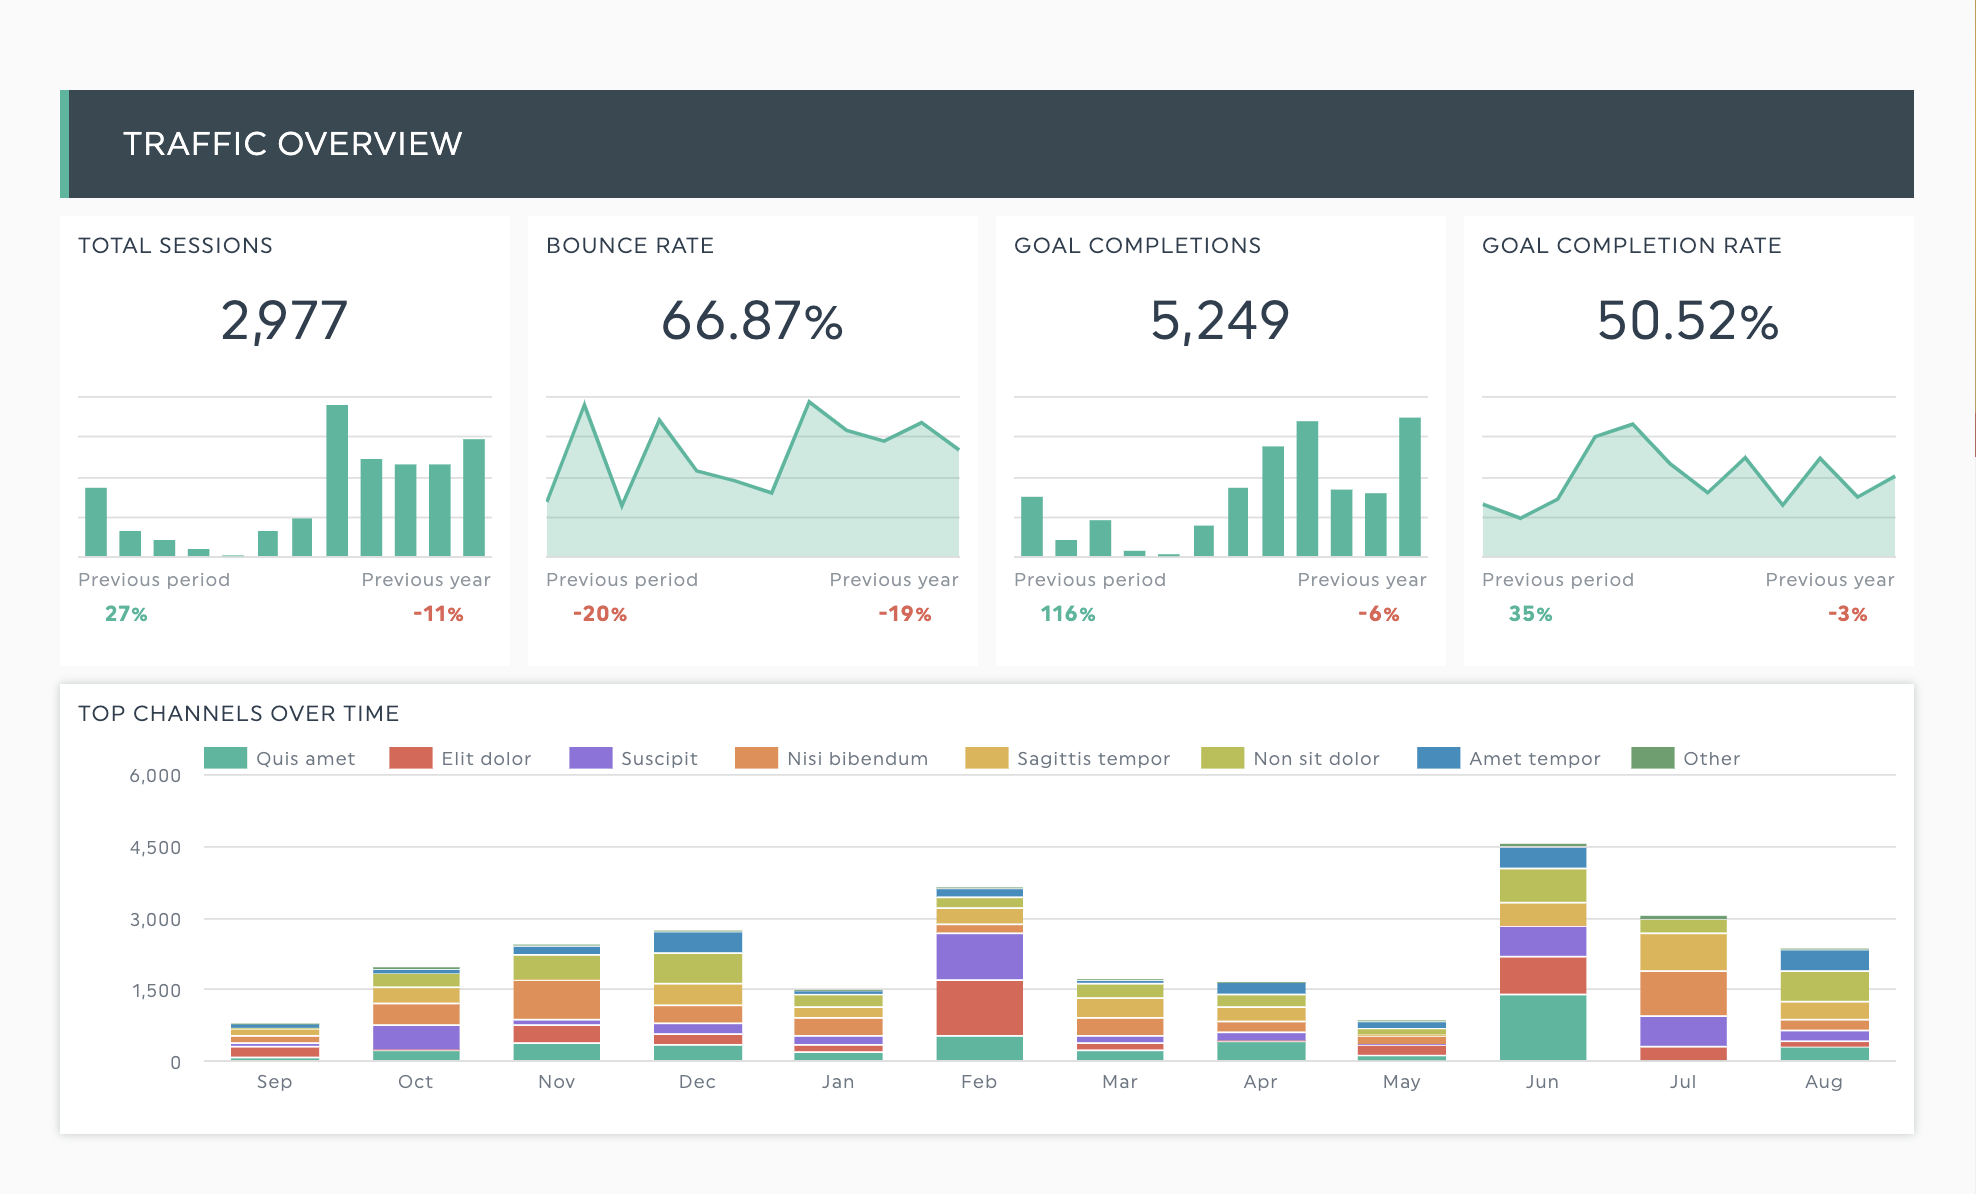Click the 116% previous period value
Image resolution: width=1976 pixels, height=1194 pixels.
(x=1067, y=614)
